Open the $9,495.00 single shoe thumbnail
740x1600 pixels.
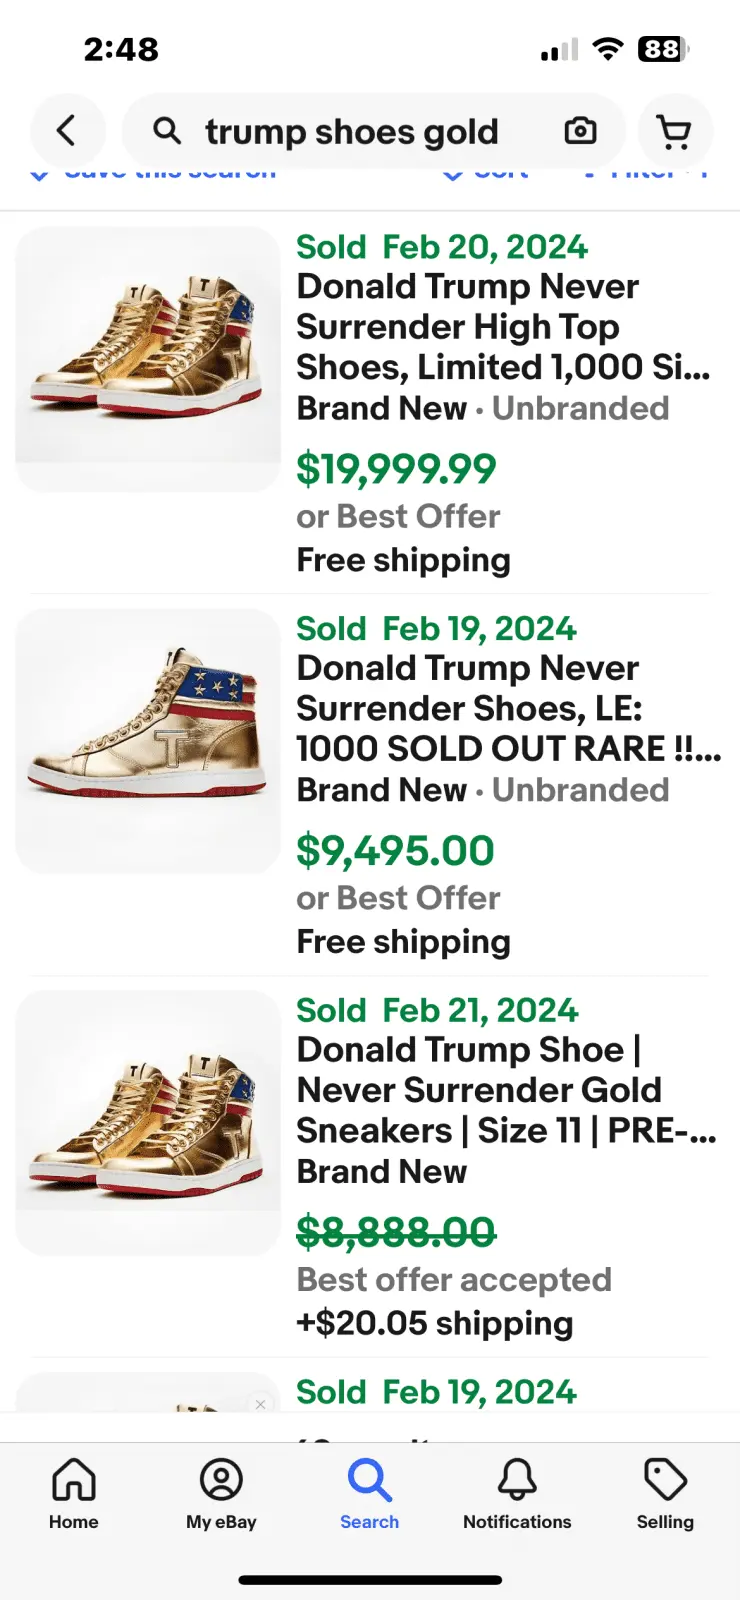click(148, 741)
